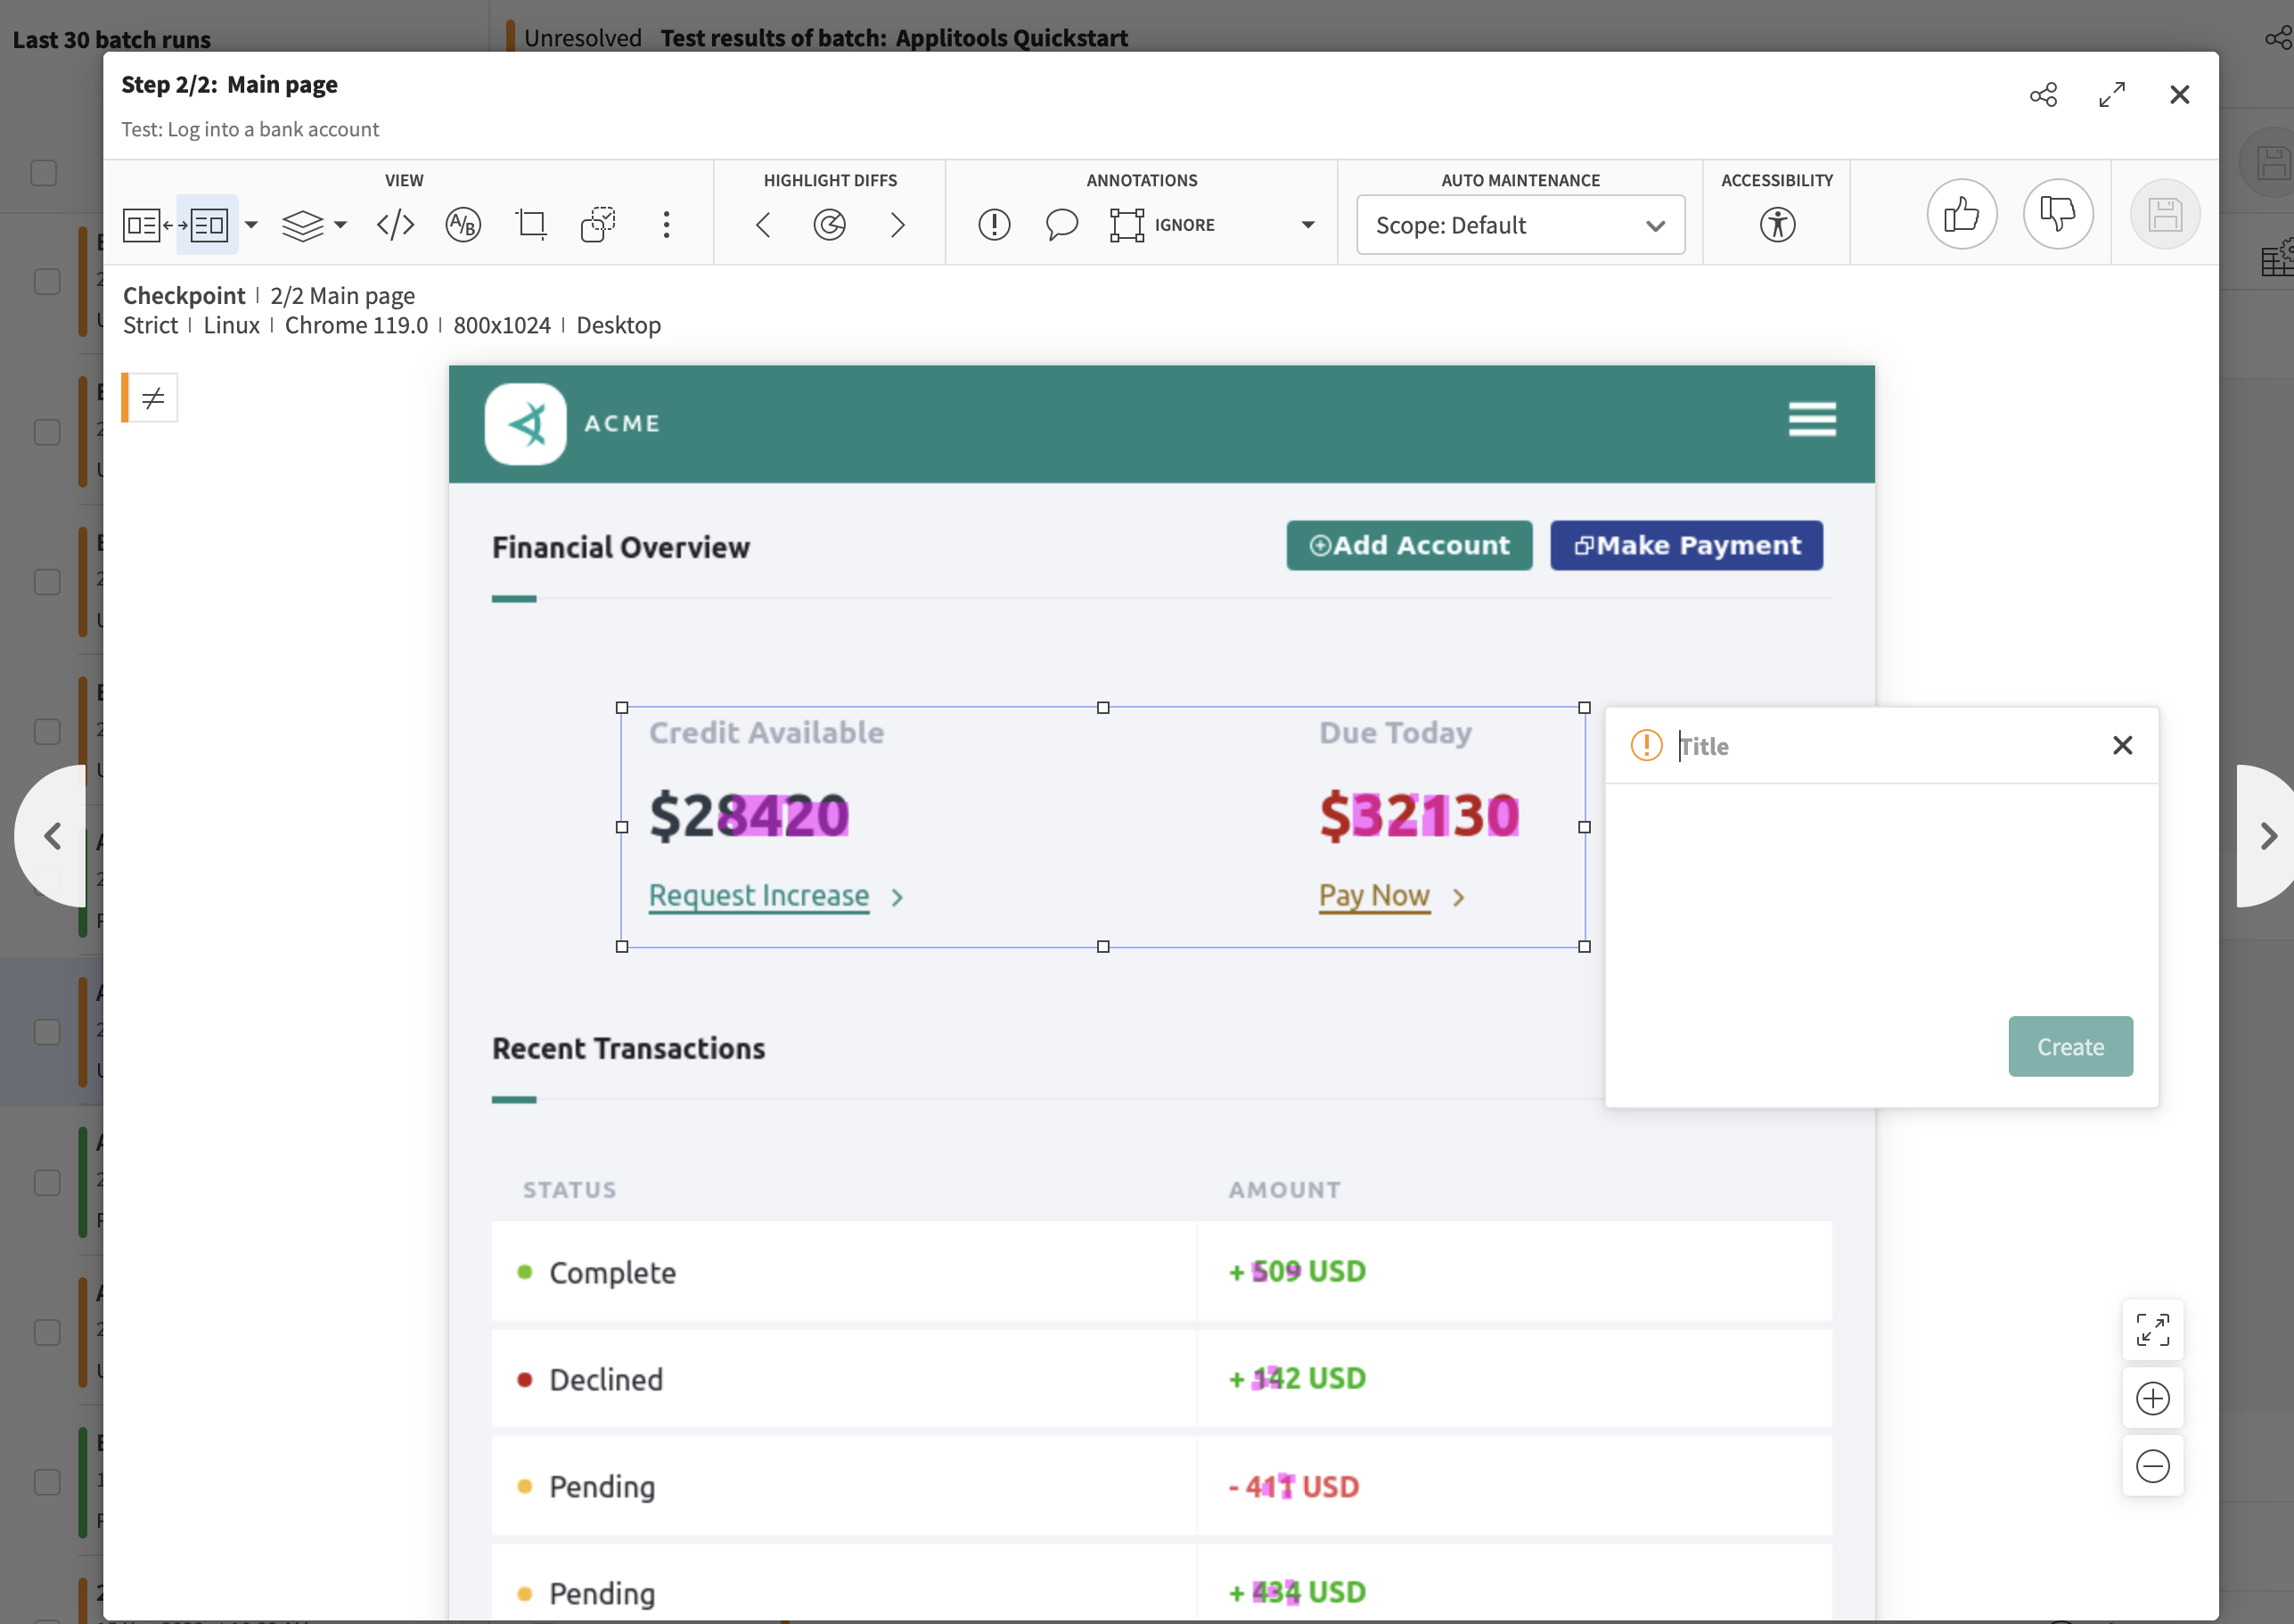Go to next step with right arrow
The width and height of the screenshot is (2294, 1624).
click(2267, 836)
